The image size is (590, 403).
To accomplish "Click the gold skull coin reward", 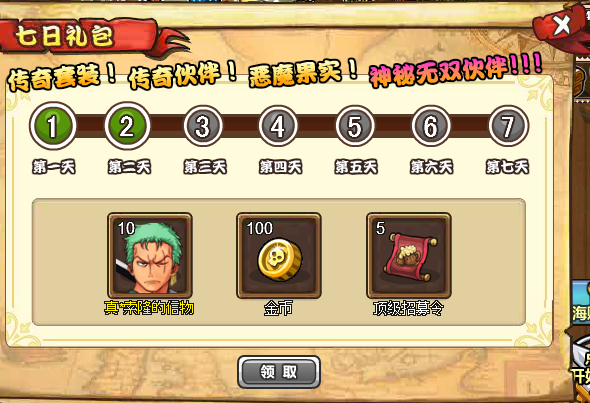I will pyautogui.click(x=279, y=255).
